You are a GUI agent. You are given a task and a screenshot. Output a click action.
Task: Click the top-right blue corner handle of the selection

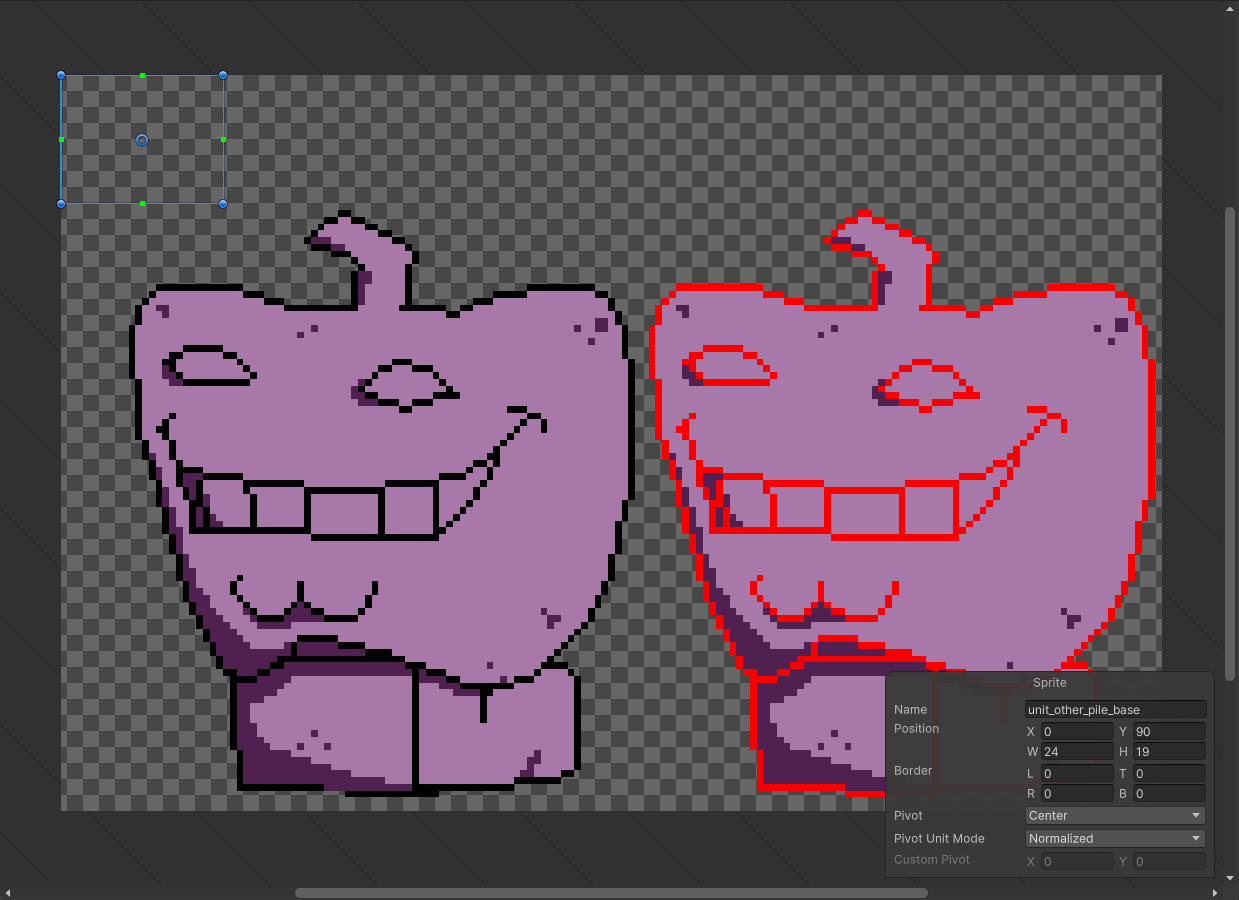223,75
